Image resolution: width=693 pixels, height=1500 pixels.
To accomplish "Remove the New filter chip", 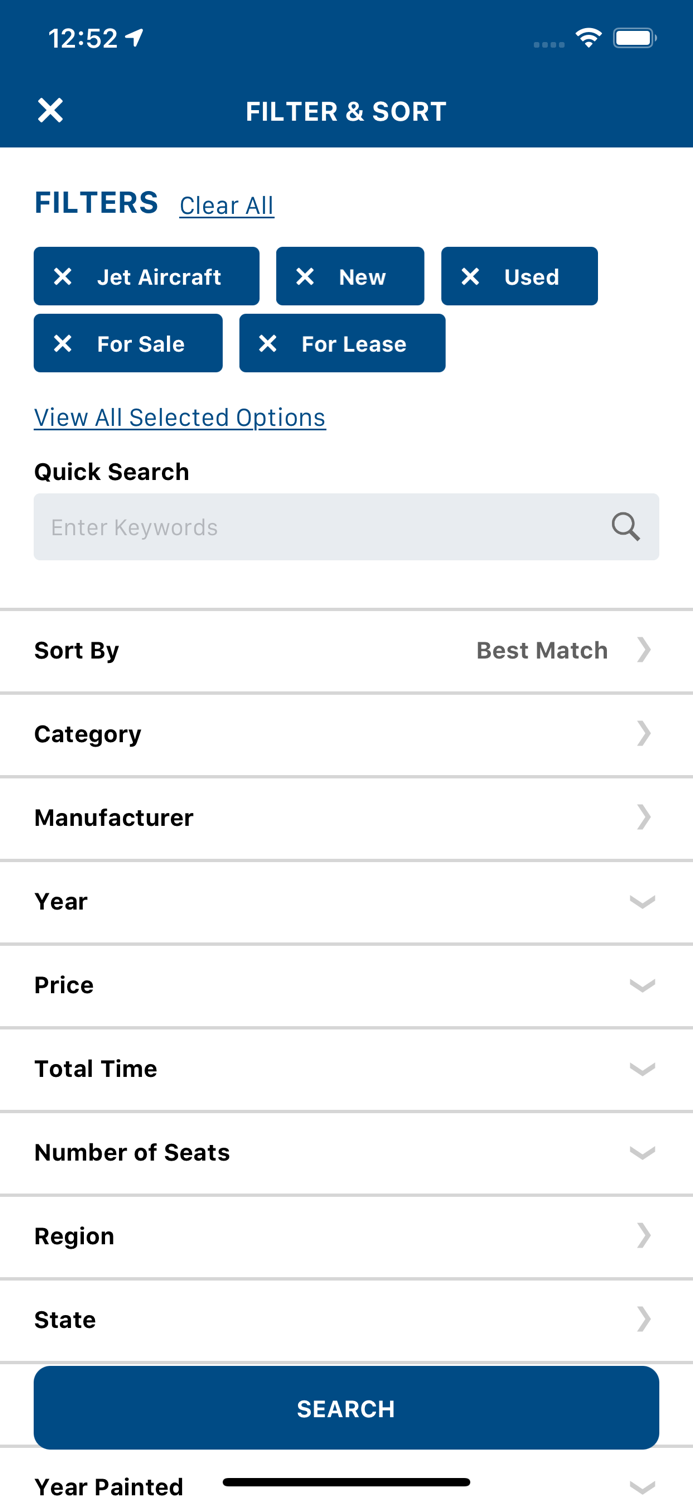I will click(x=305, y=277).
